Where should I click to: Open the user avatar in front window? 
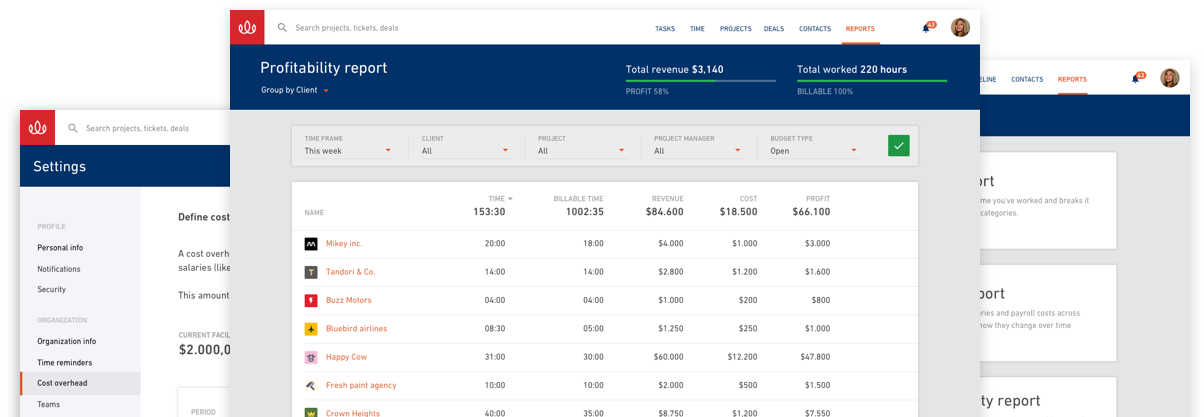click(x=960, y=28)
